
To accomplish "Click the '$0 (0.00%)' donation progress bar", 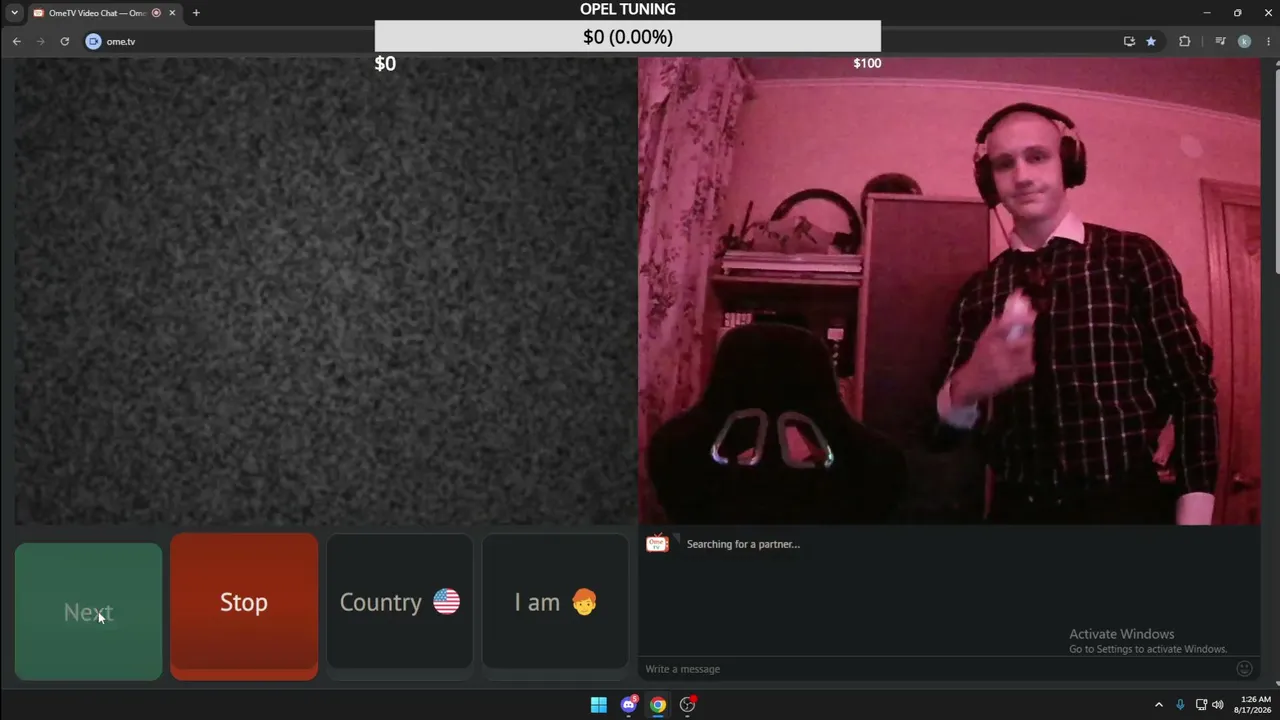I will pos(628,37).
